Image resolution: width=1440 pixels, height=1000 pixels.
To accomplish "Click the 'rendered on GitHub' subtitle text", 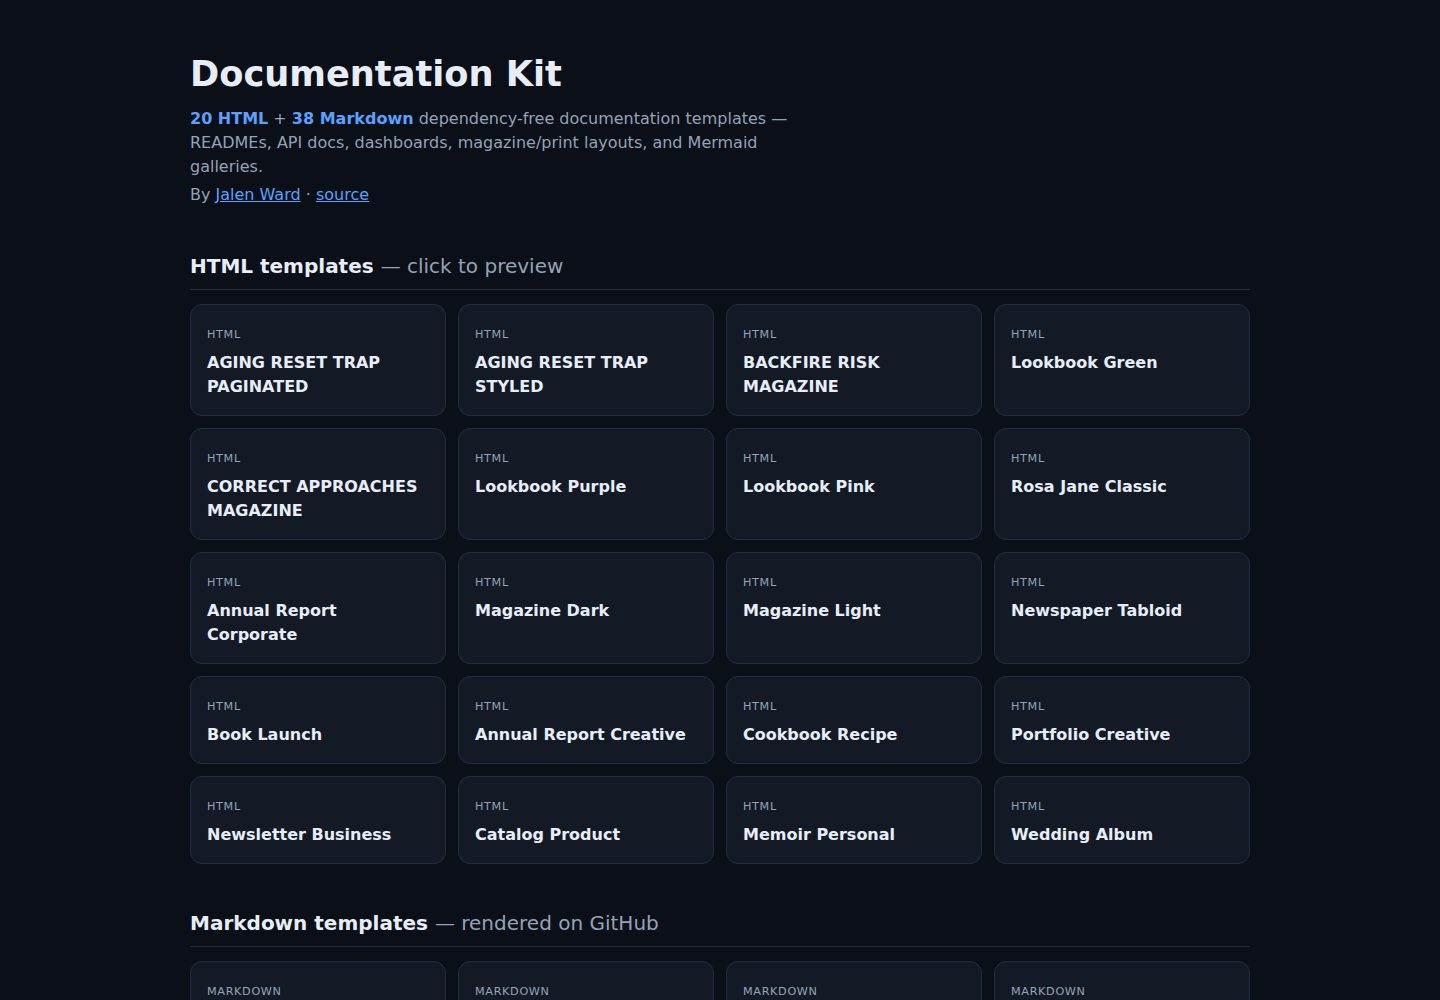I will click(560, 923).
